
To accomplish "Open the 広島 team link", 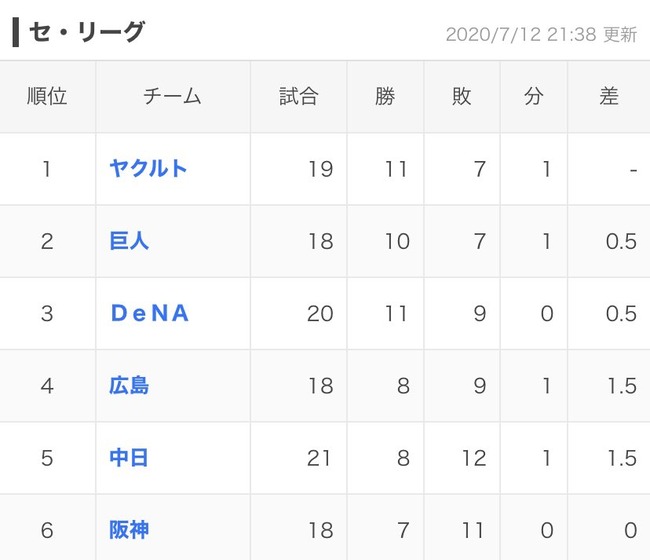I will (129, 385).
